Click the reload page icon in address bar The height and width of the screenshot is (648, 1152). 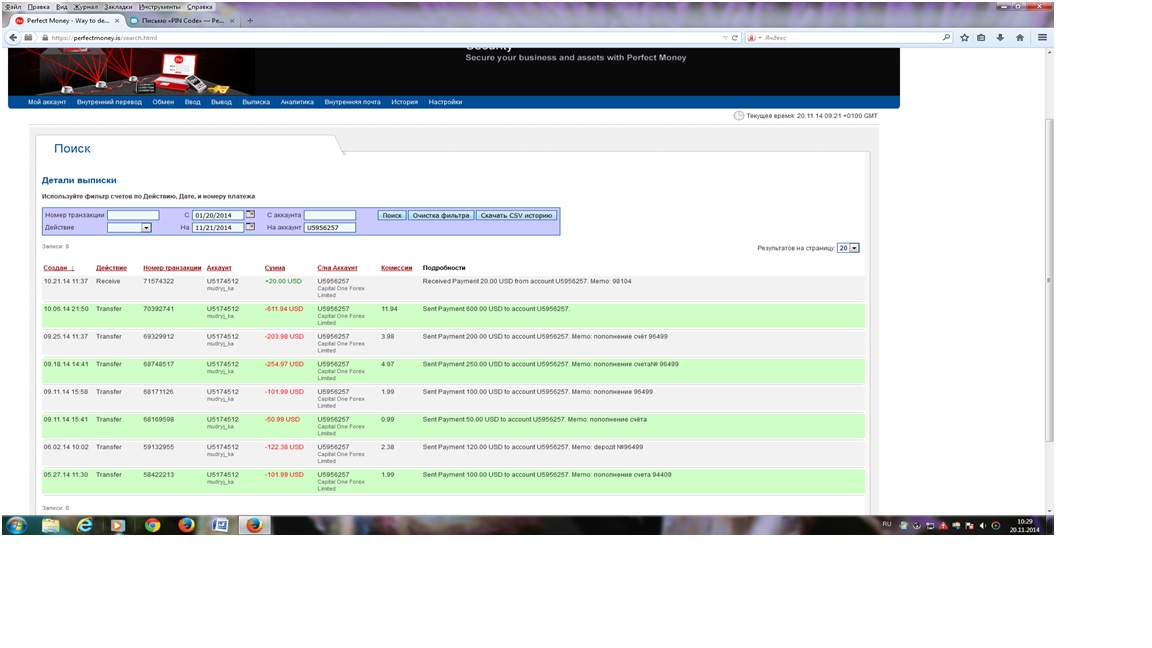coord(735,37)
